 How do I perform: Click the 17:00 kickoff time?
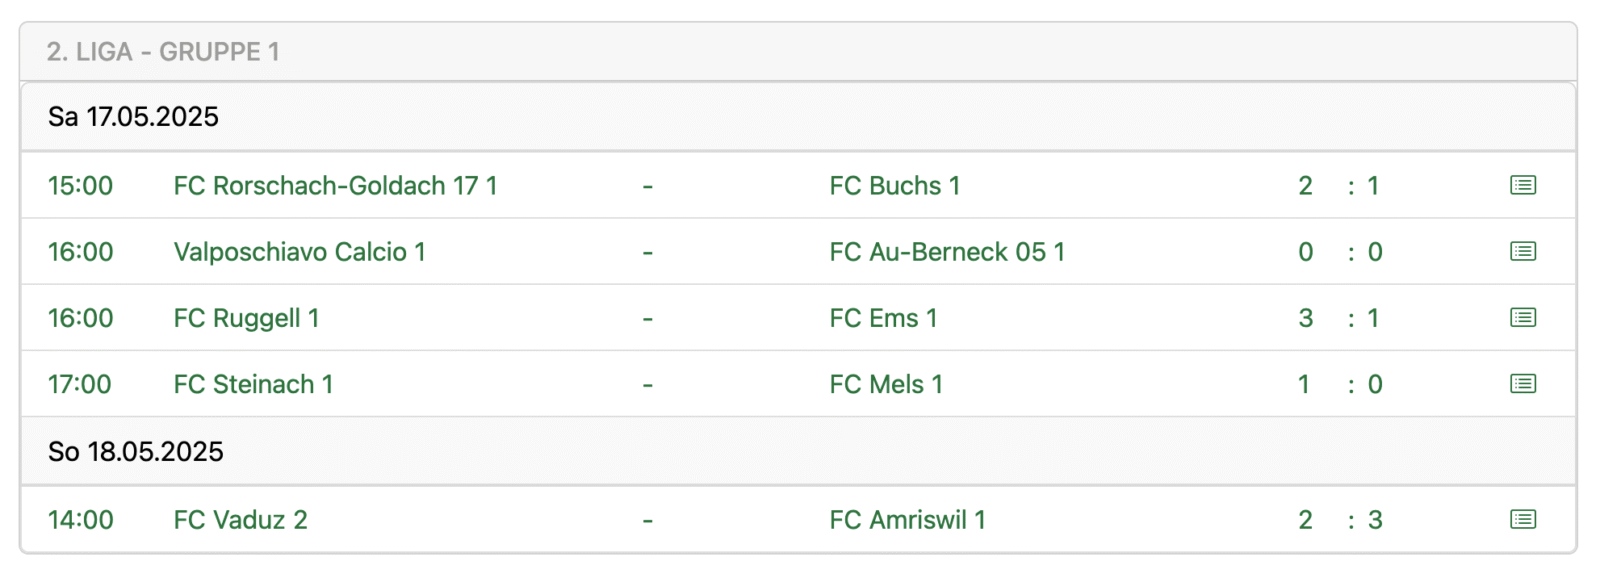(x=80, y=384)
